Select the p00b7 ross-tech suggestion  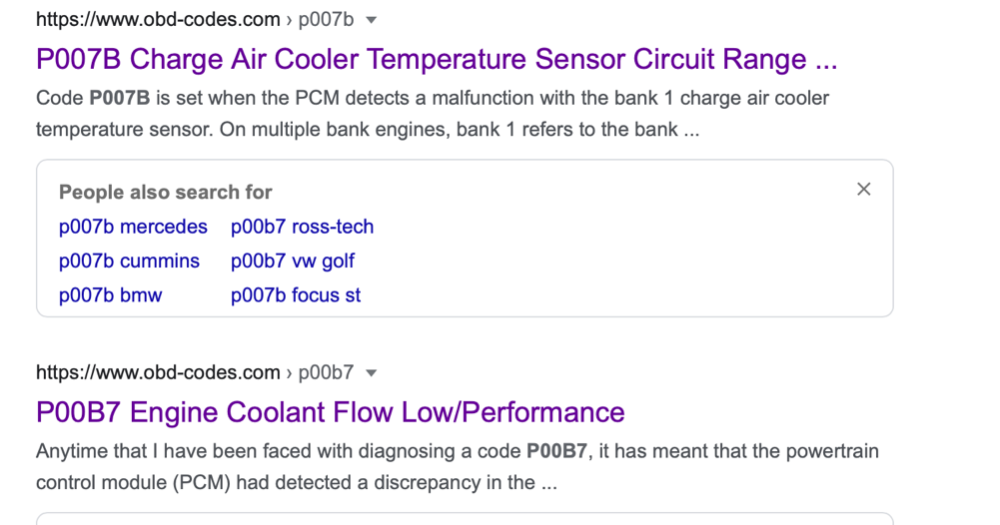(302, 227)
